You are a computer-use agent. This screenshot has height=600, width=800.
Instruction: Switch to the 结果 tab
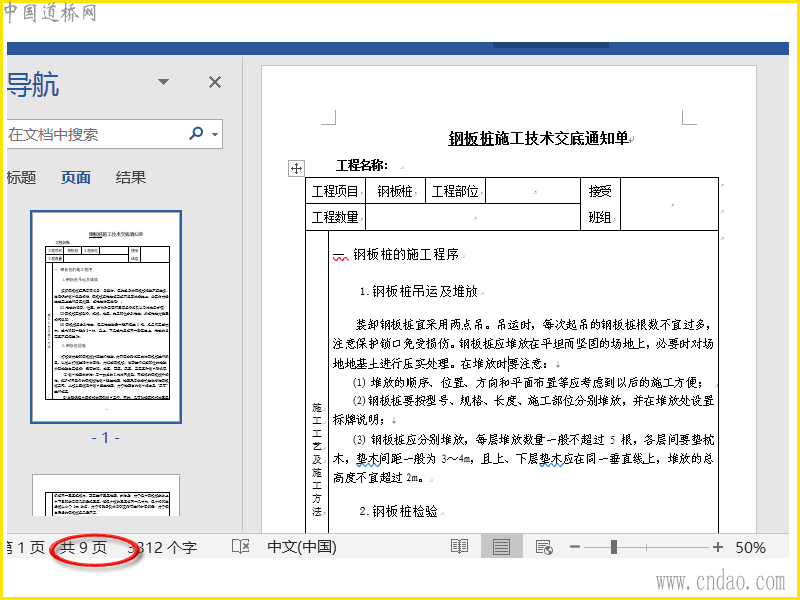click(x=131, y=178)
